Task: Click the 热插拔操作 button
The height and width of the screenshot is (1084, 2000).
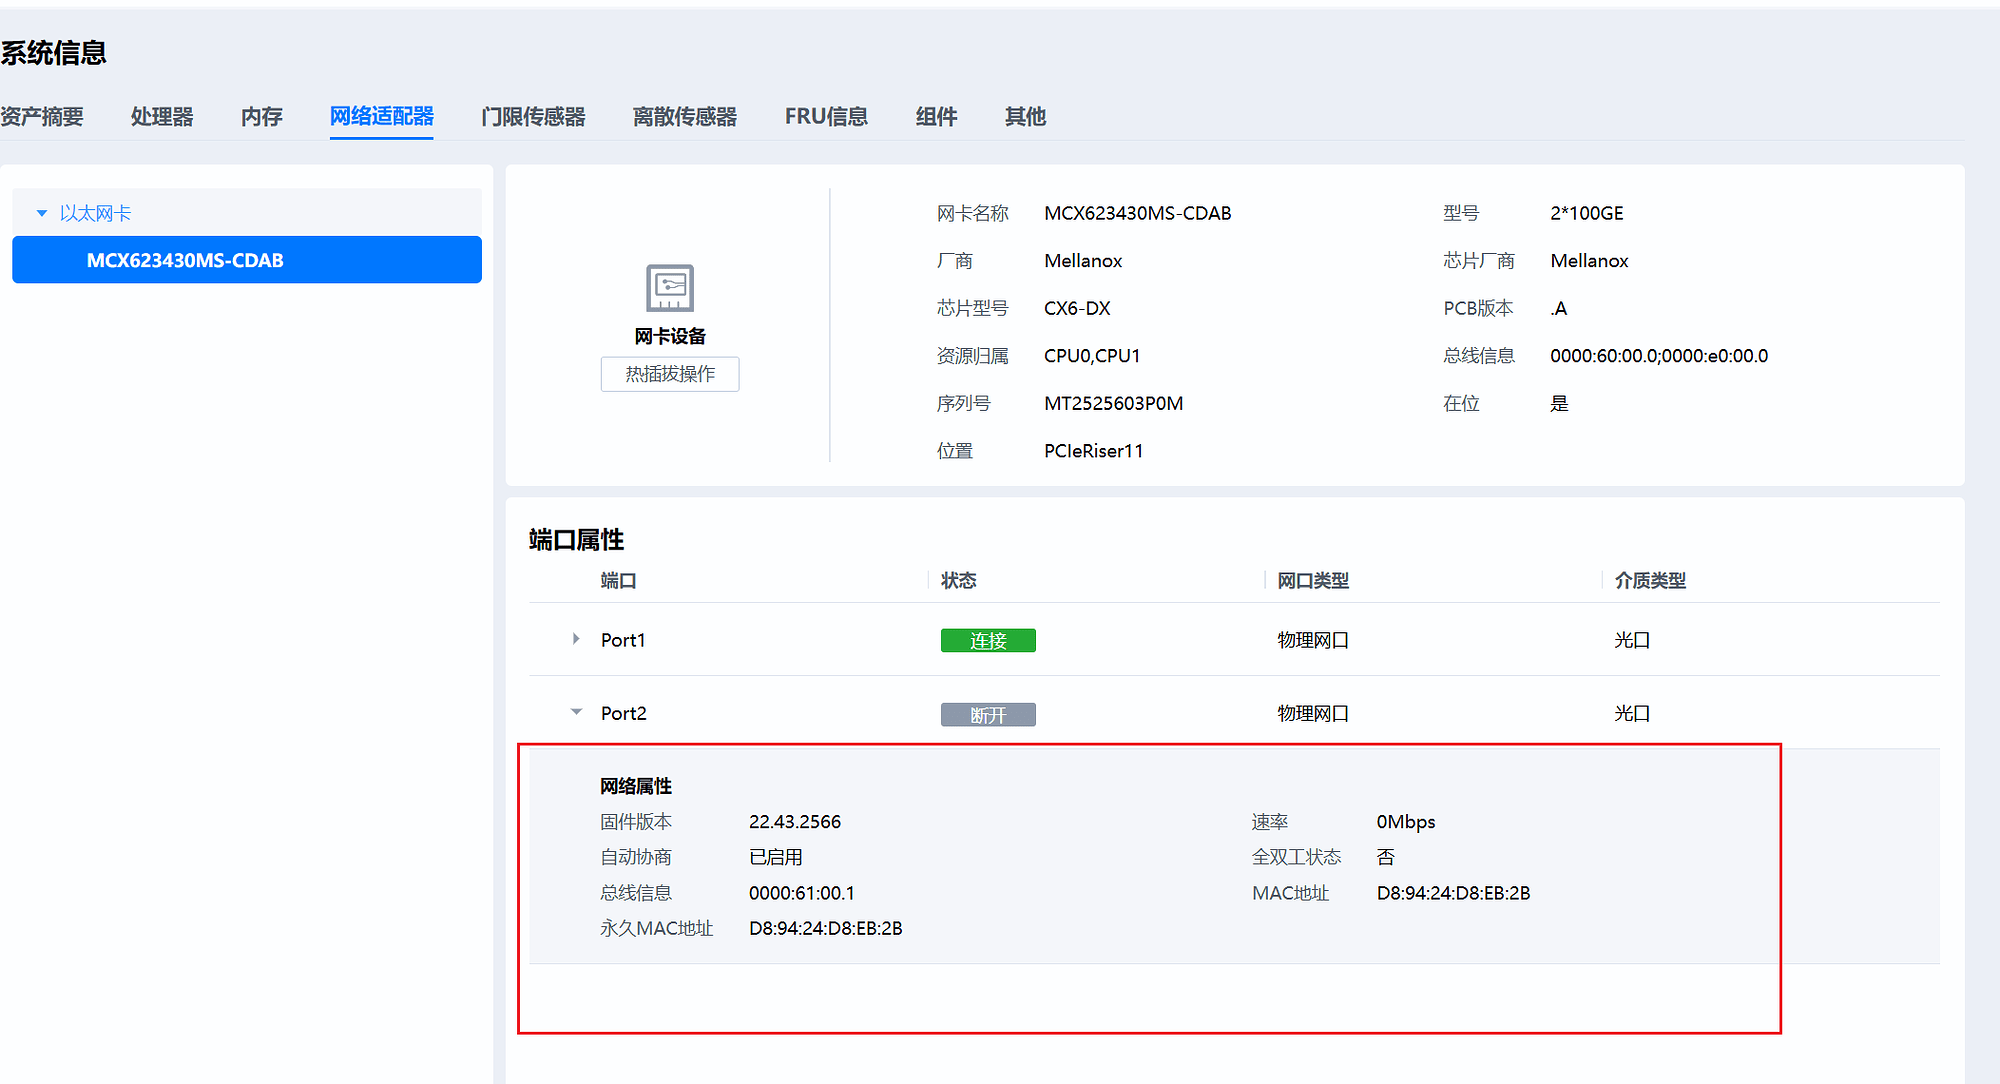Action: coord(669,374)
